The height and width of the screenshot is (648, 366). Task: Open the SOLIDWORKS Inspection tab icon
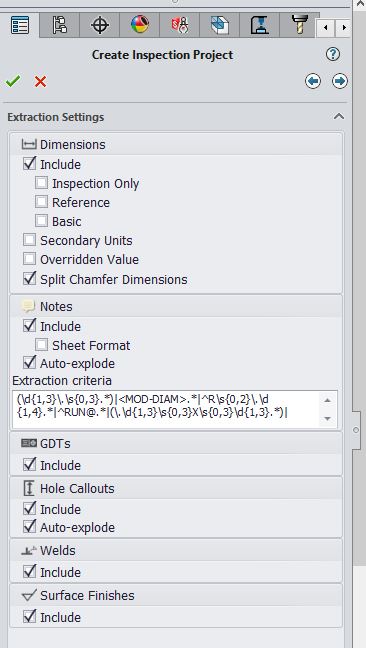180,25
